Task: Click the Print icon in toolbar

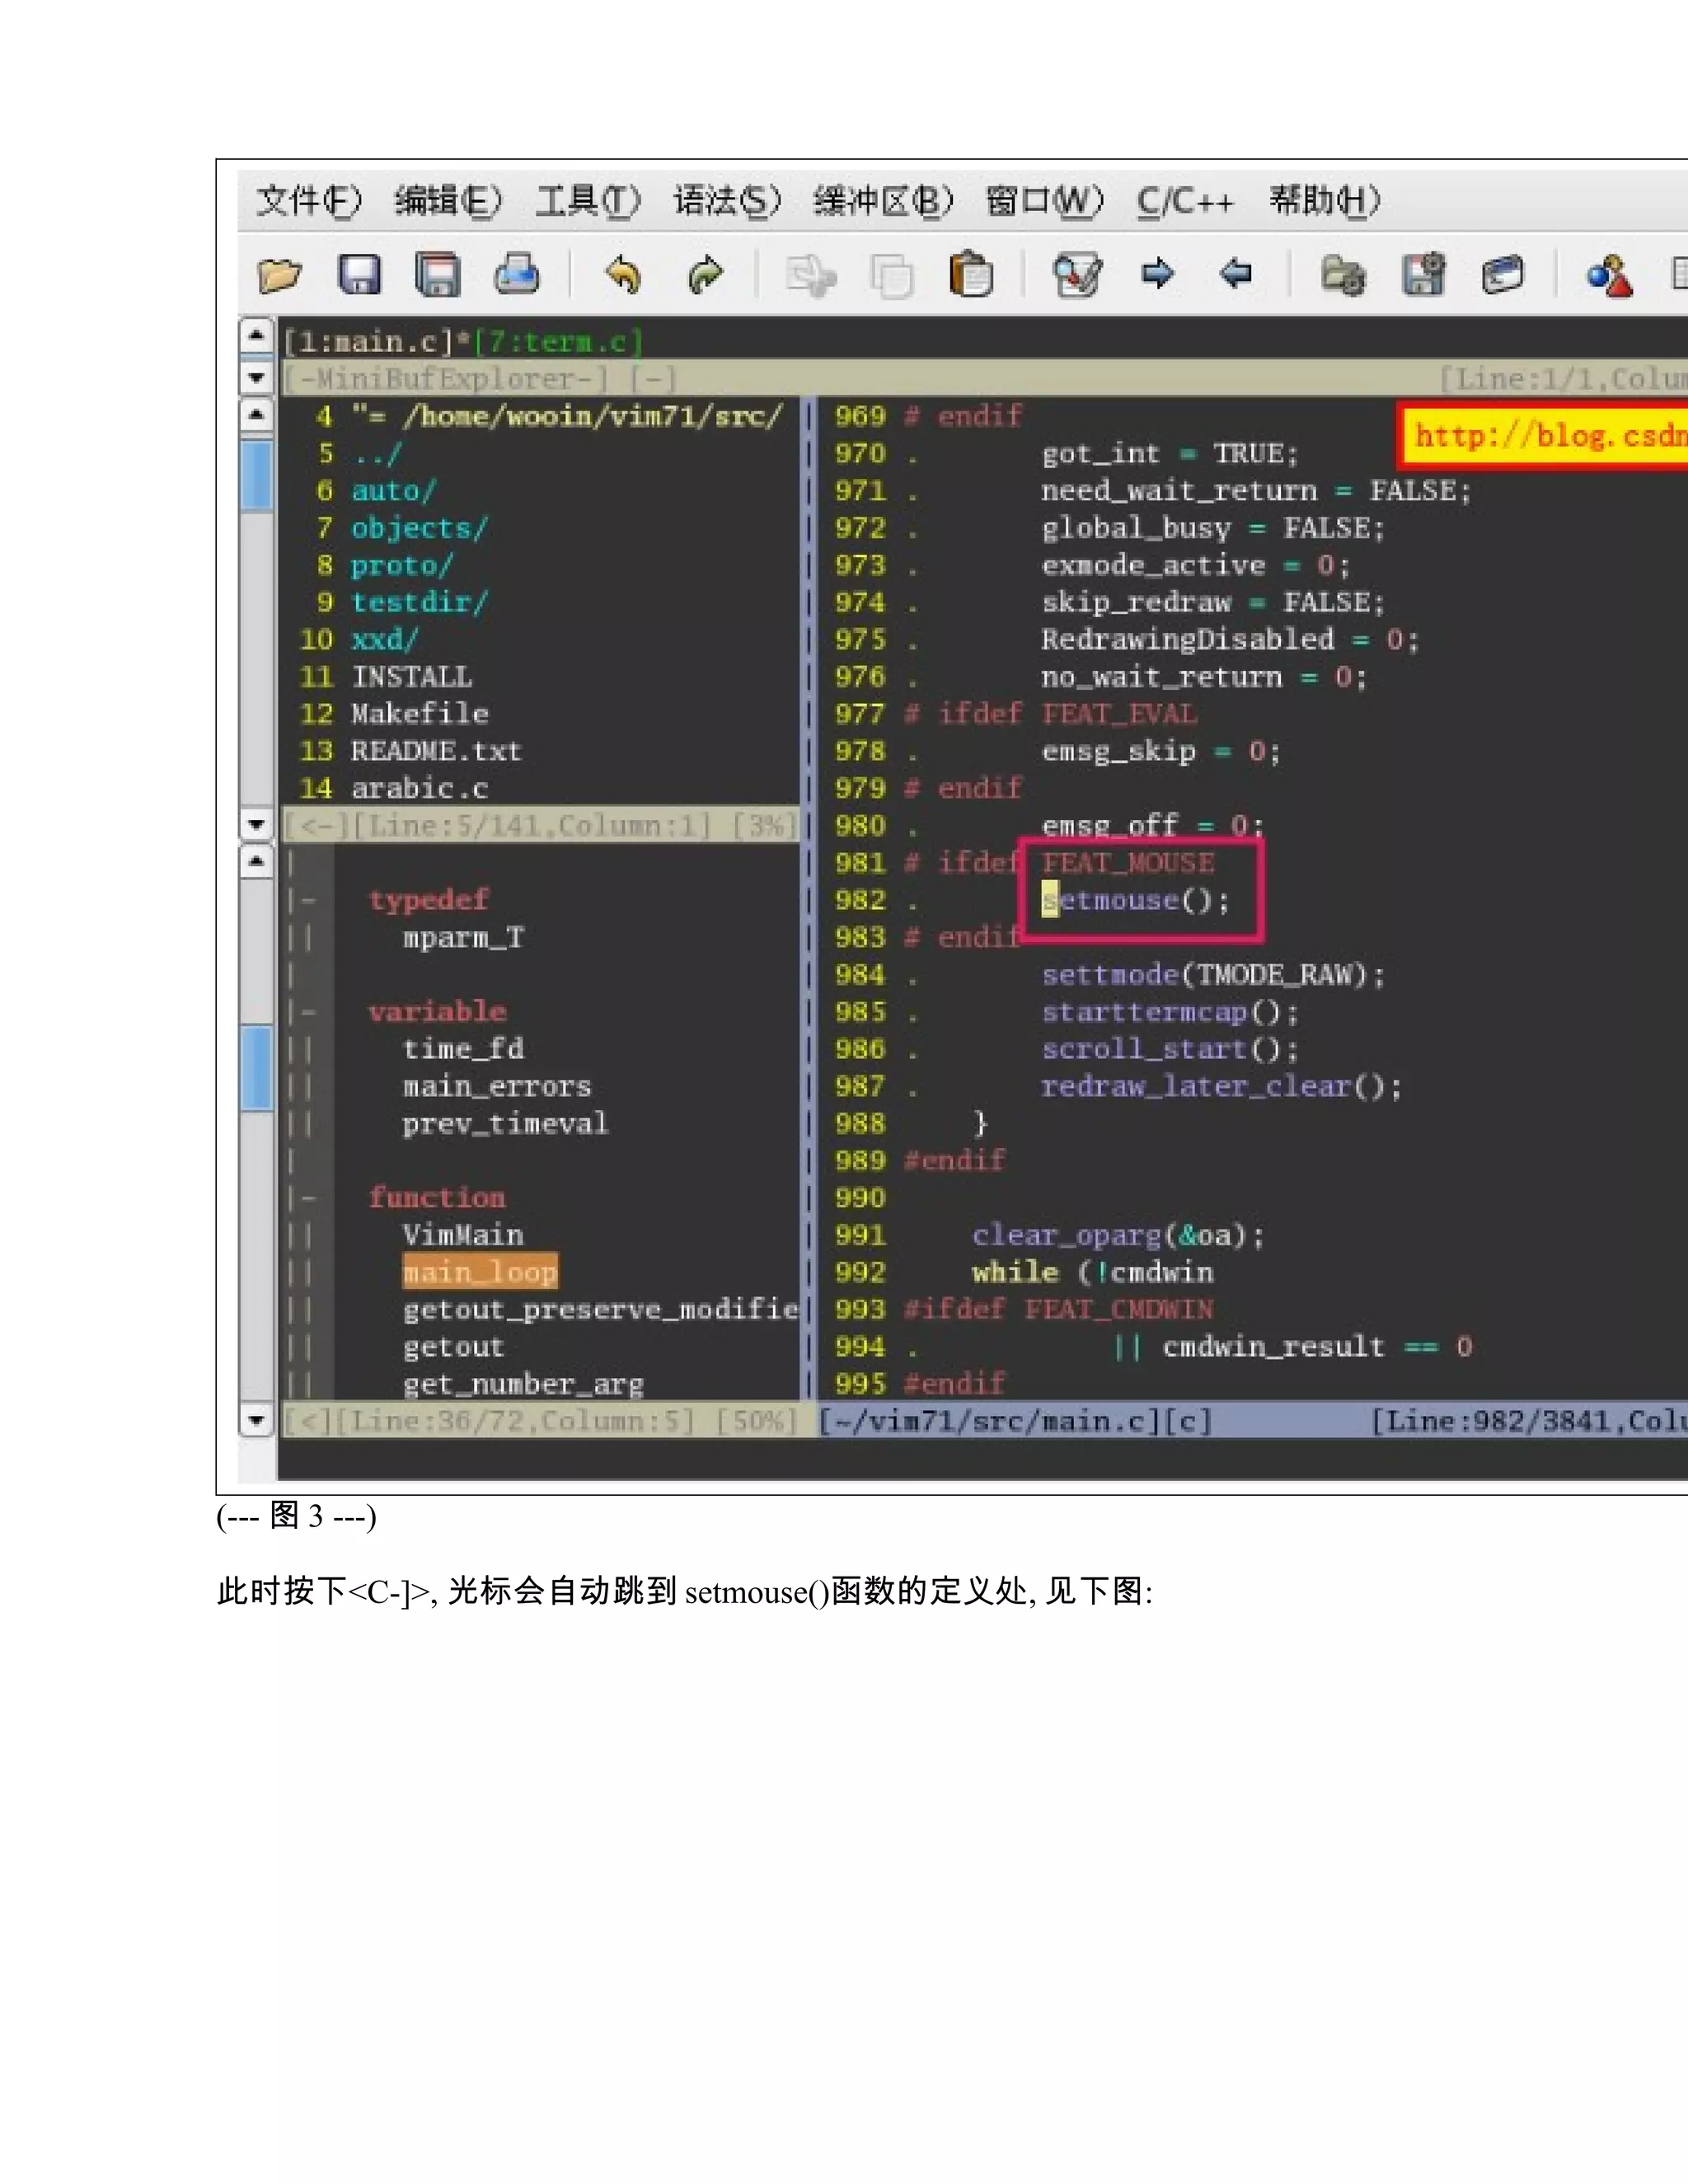Action: (517, 274)
